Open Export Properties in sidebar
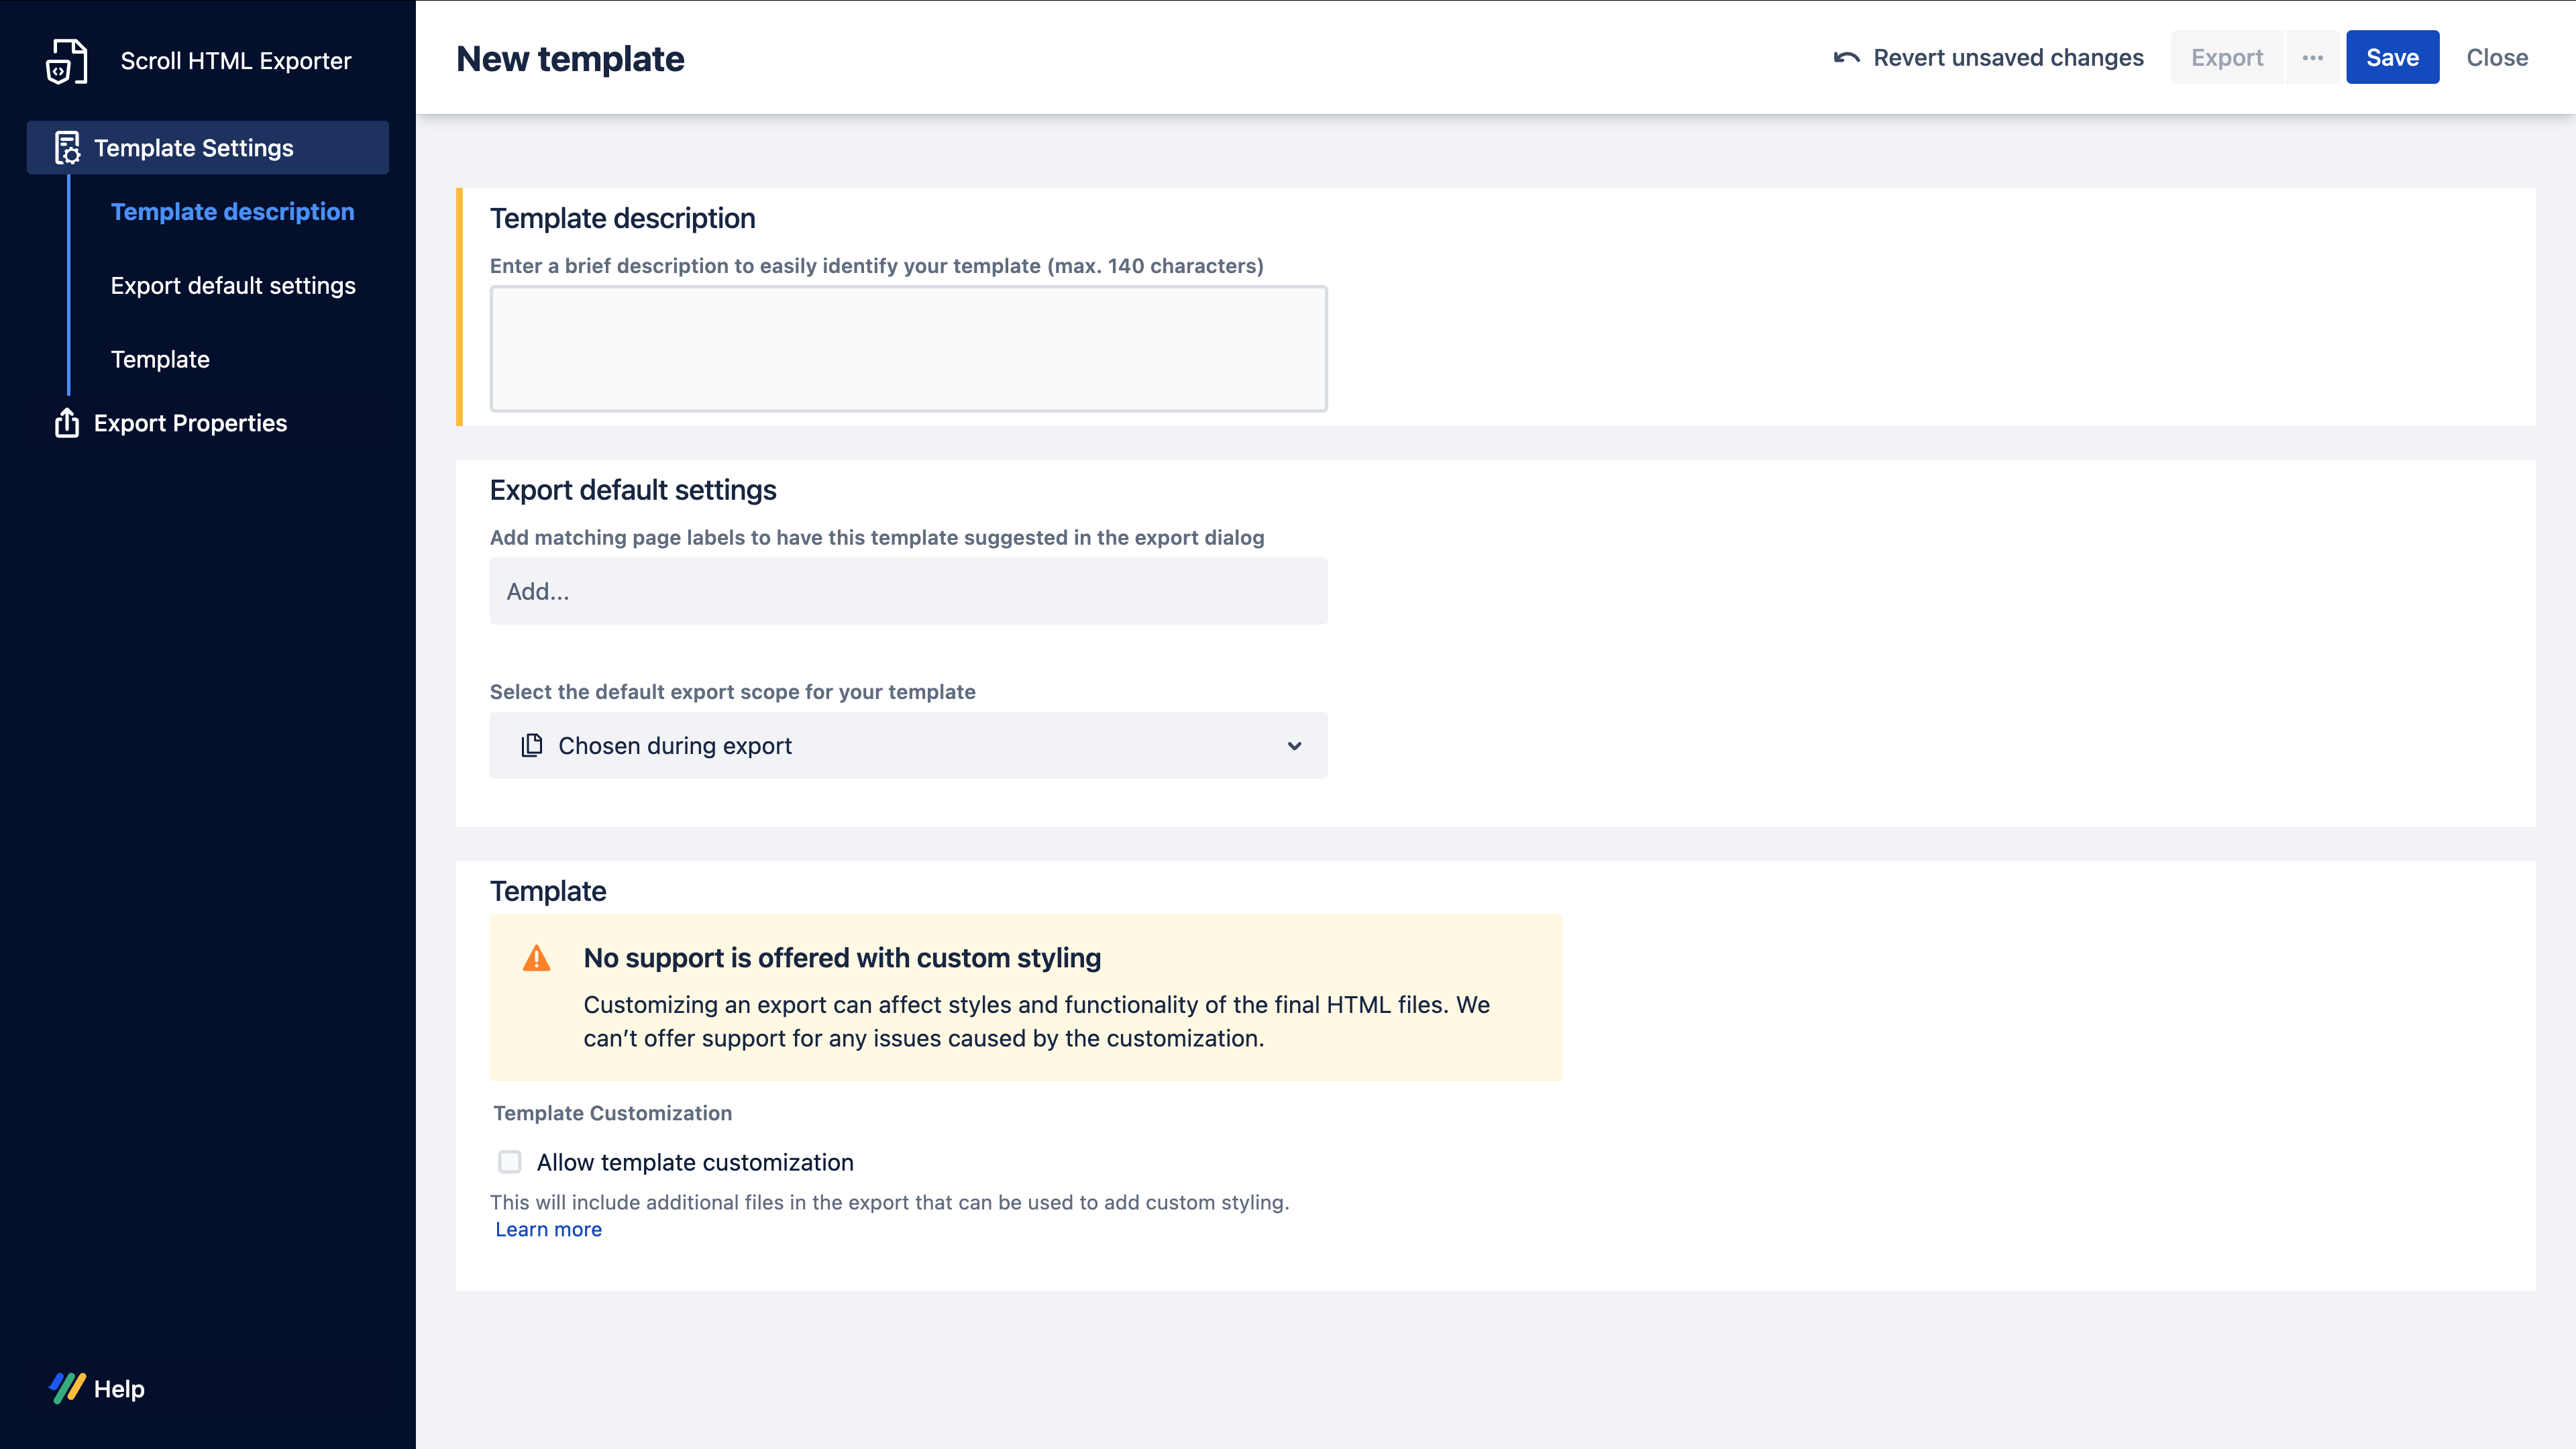Screen dimensions: 2576x1449 (x=190, y=423)
